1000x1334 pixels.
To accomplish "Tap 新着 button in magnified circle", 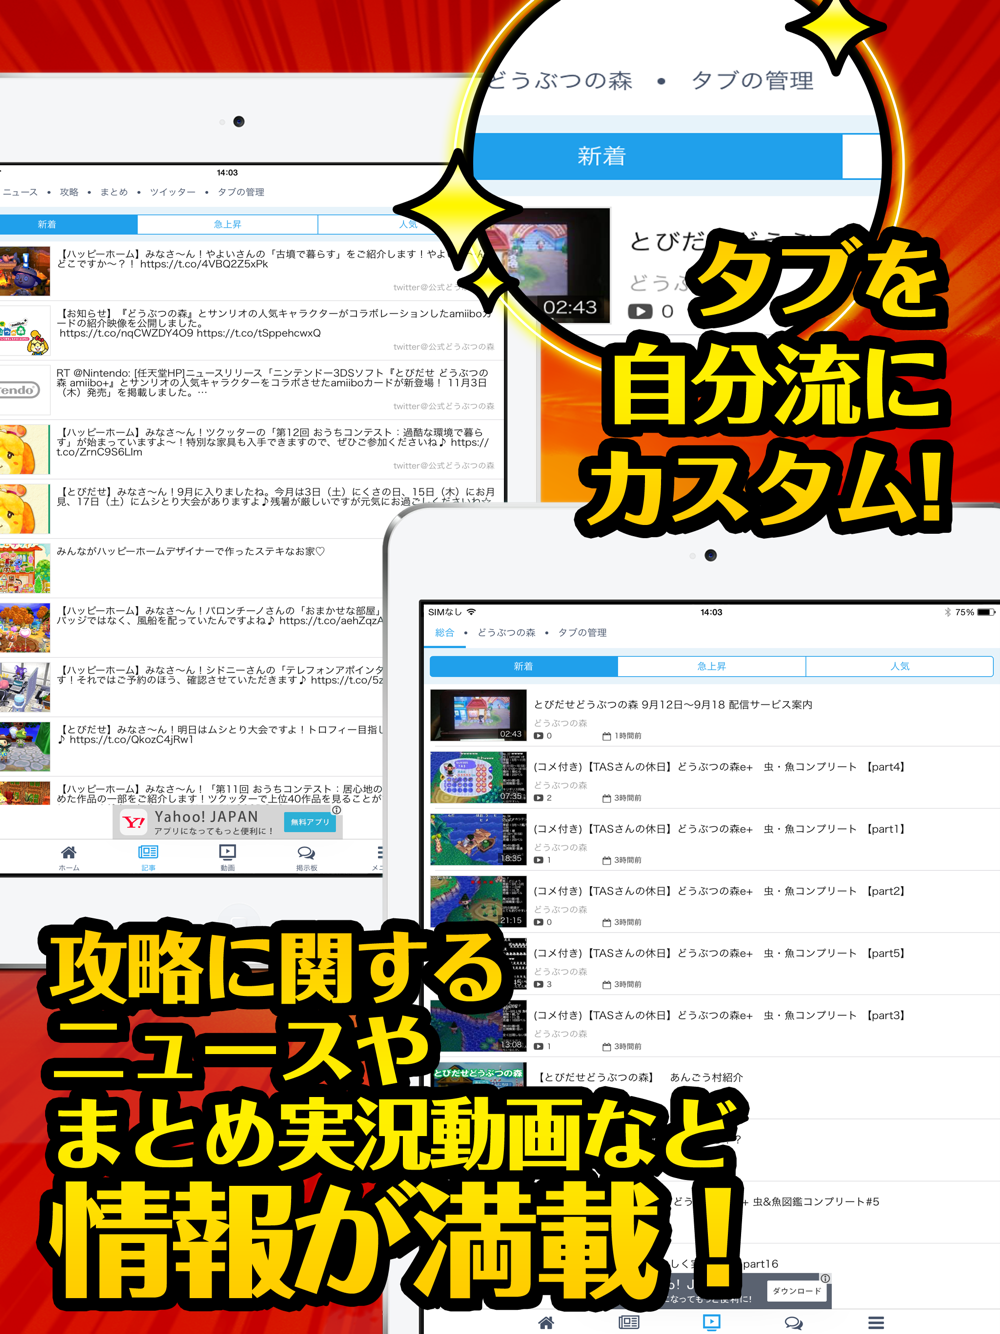I will pos(657,156).
